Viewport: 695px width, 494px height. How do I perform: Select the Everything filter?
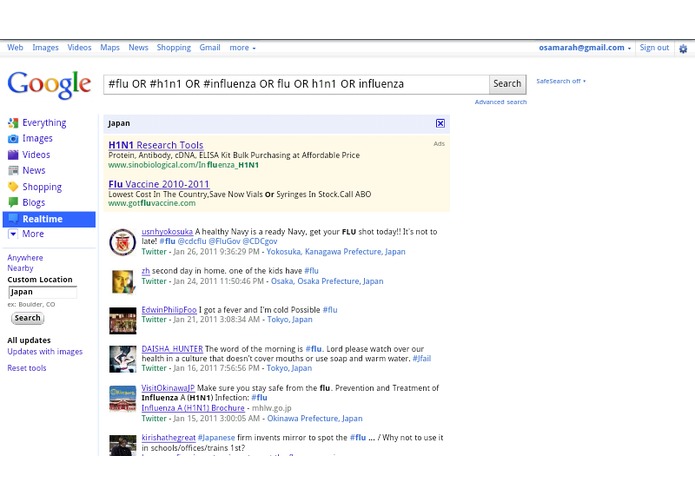click(x=44, y=123)
